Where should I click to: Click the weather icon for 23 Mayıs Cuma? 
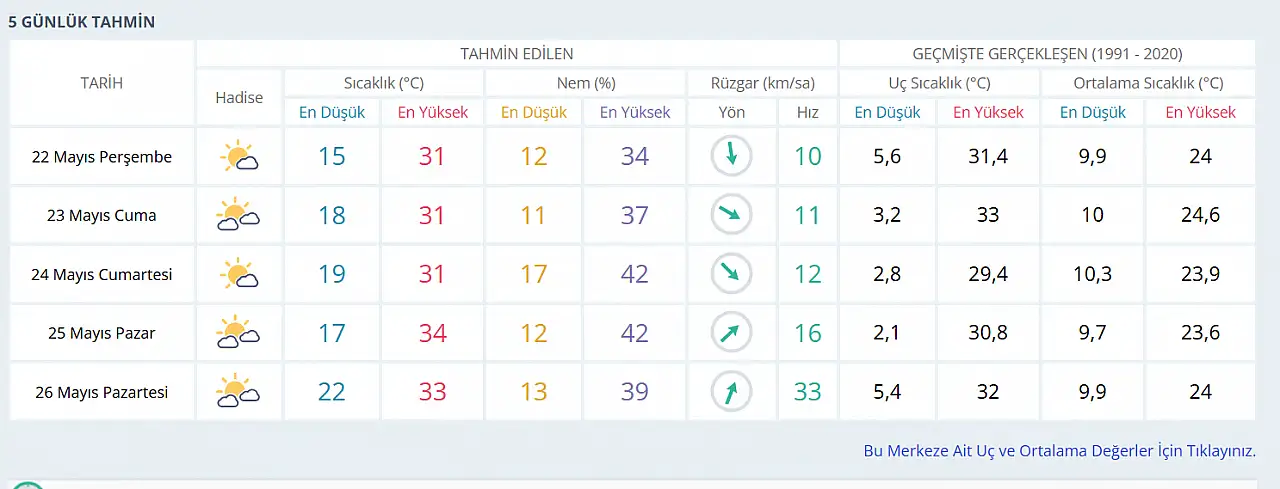(239, 215)
